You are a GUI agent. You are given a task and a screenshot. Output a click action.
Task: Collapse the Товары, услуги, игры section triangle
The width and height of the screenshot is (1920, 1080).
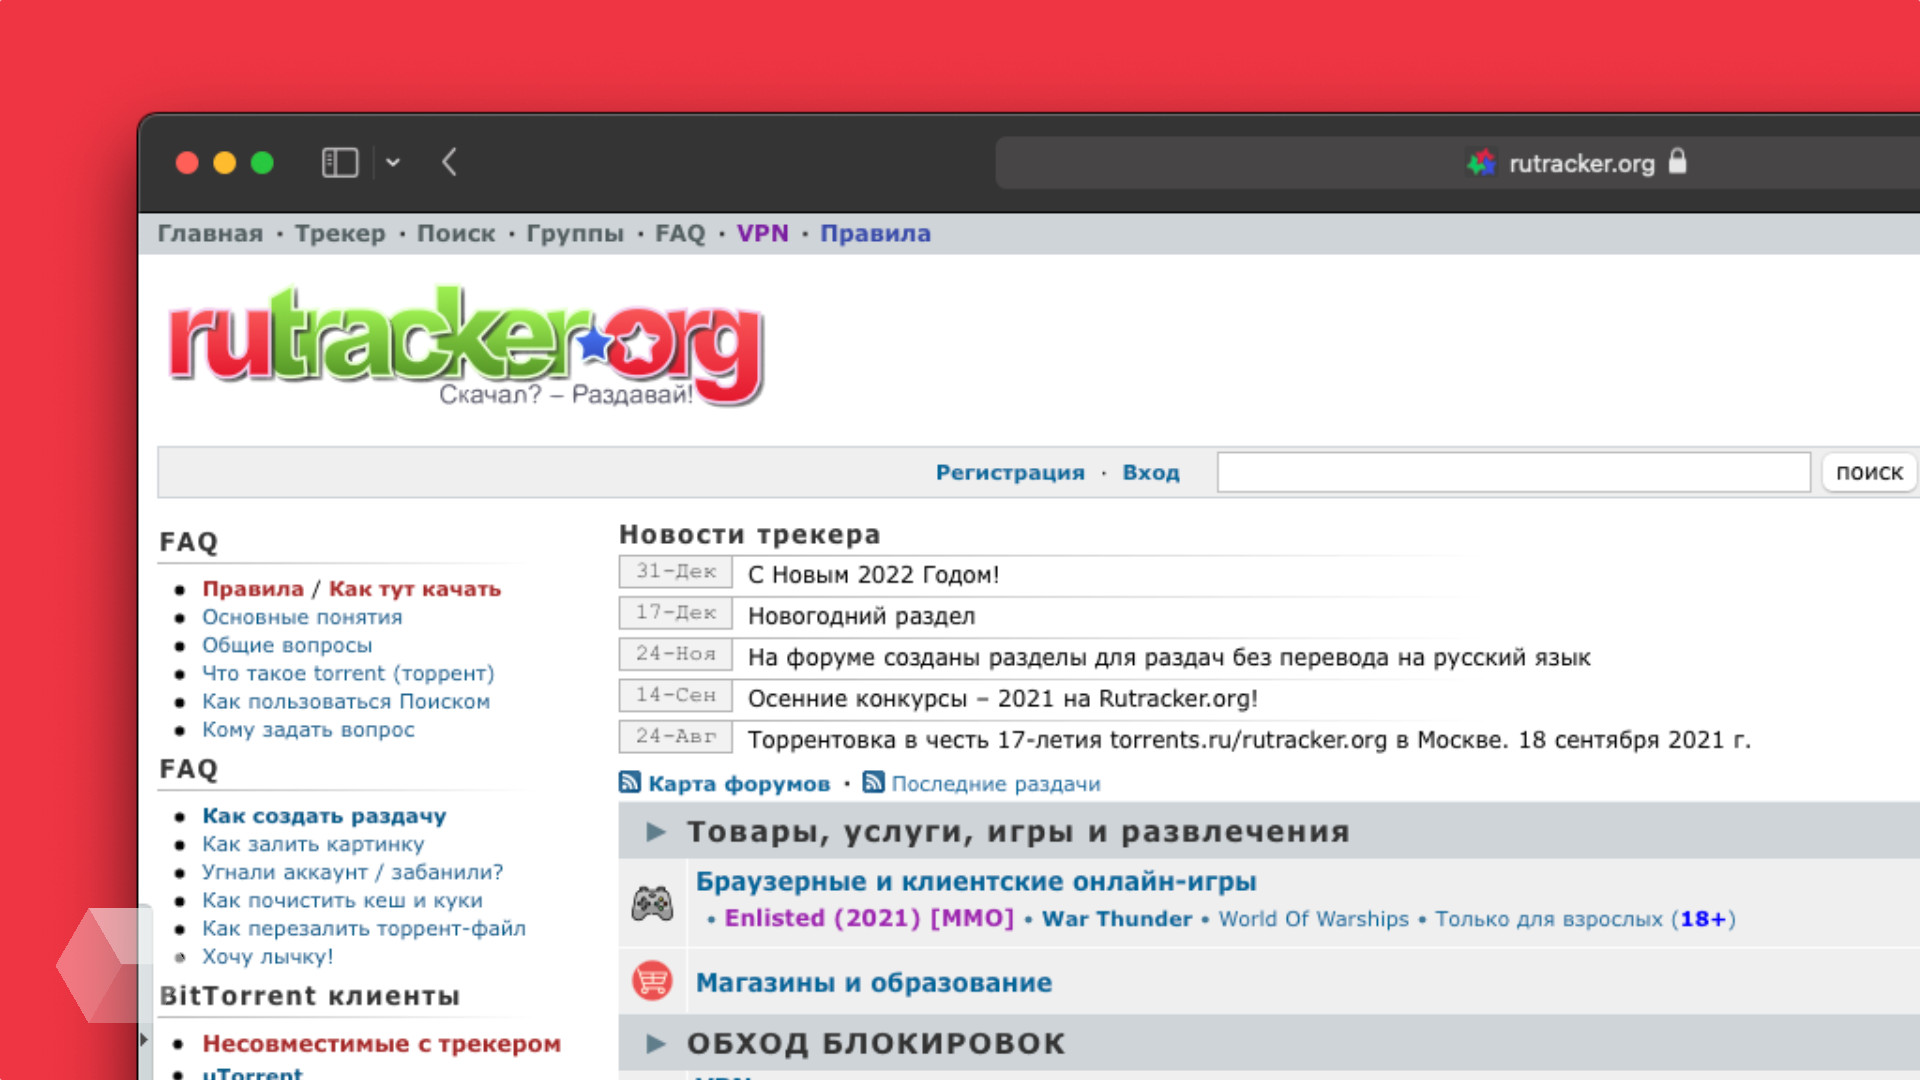pos(656,831)
